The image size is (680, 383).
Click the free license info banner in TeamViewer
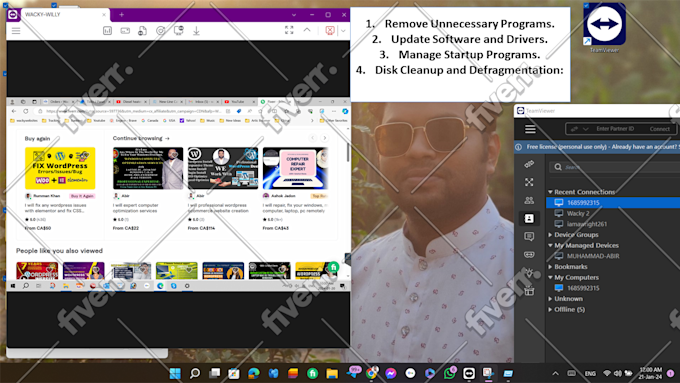[x=597, y=147]
